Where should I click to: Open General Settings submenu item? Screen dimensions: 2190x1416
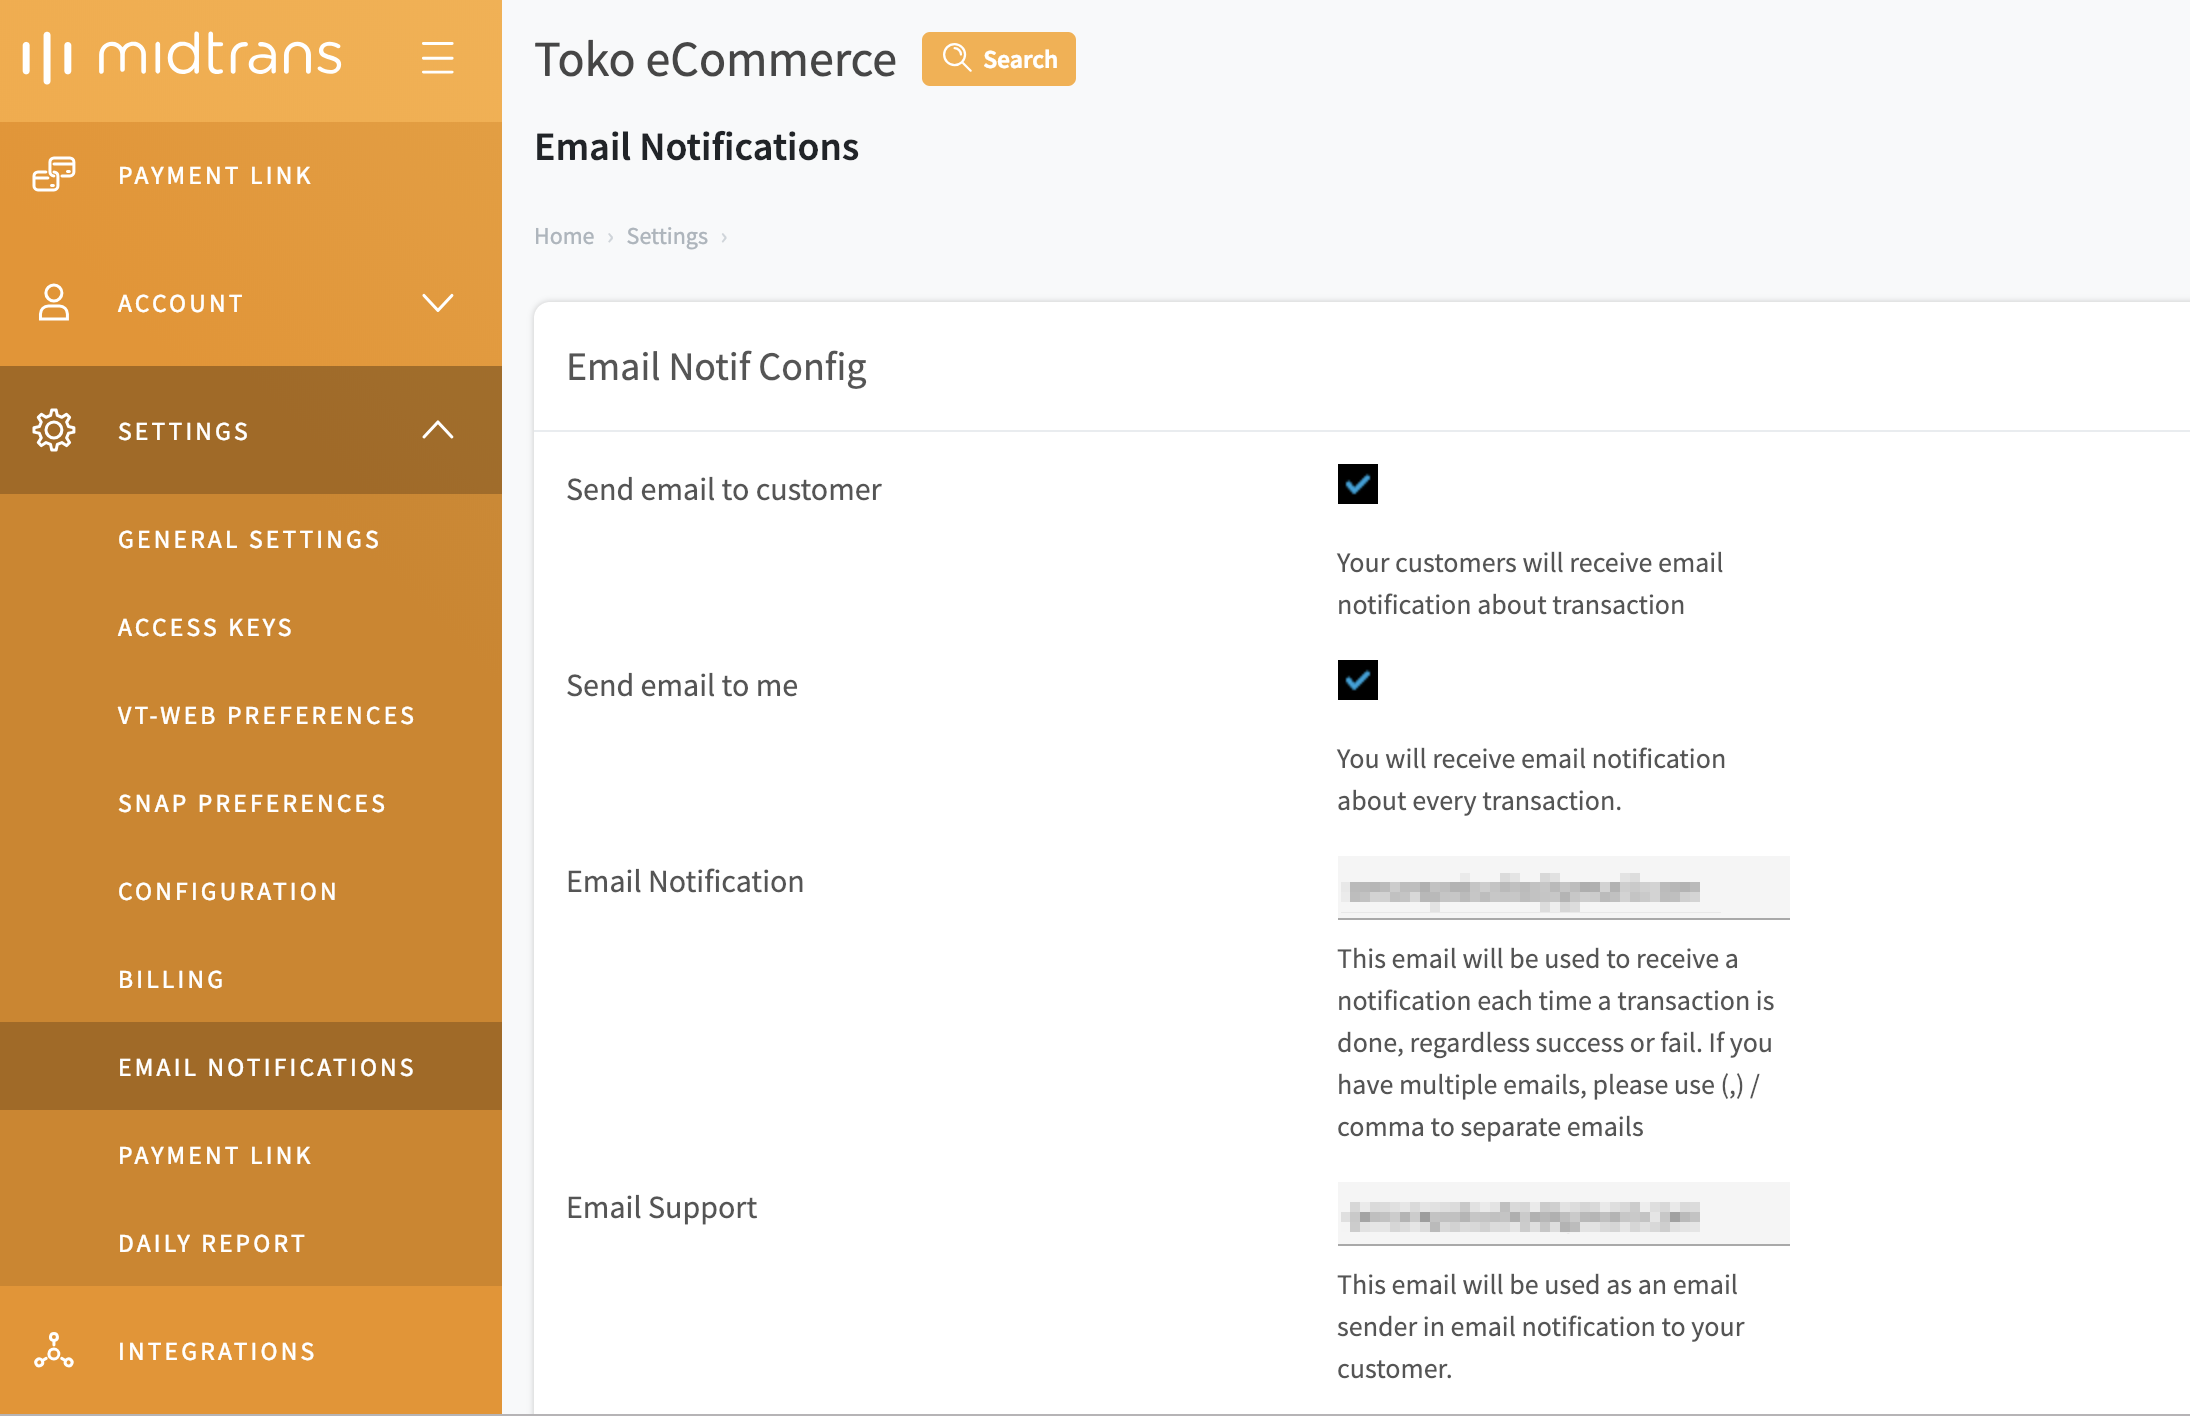click(249, 540)
